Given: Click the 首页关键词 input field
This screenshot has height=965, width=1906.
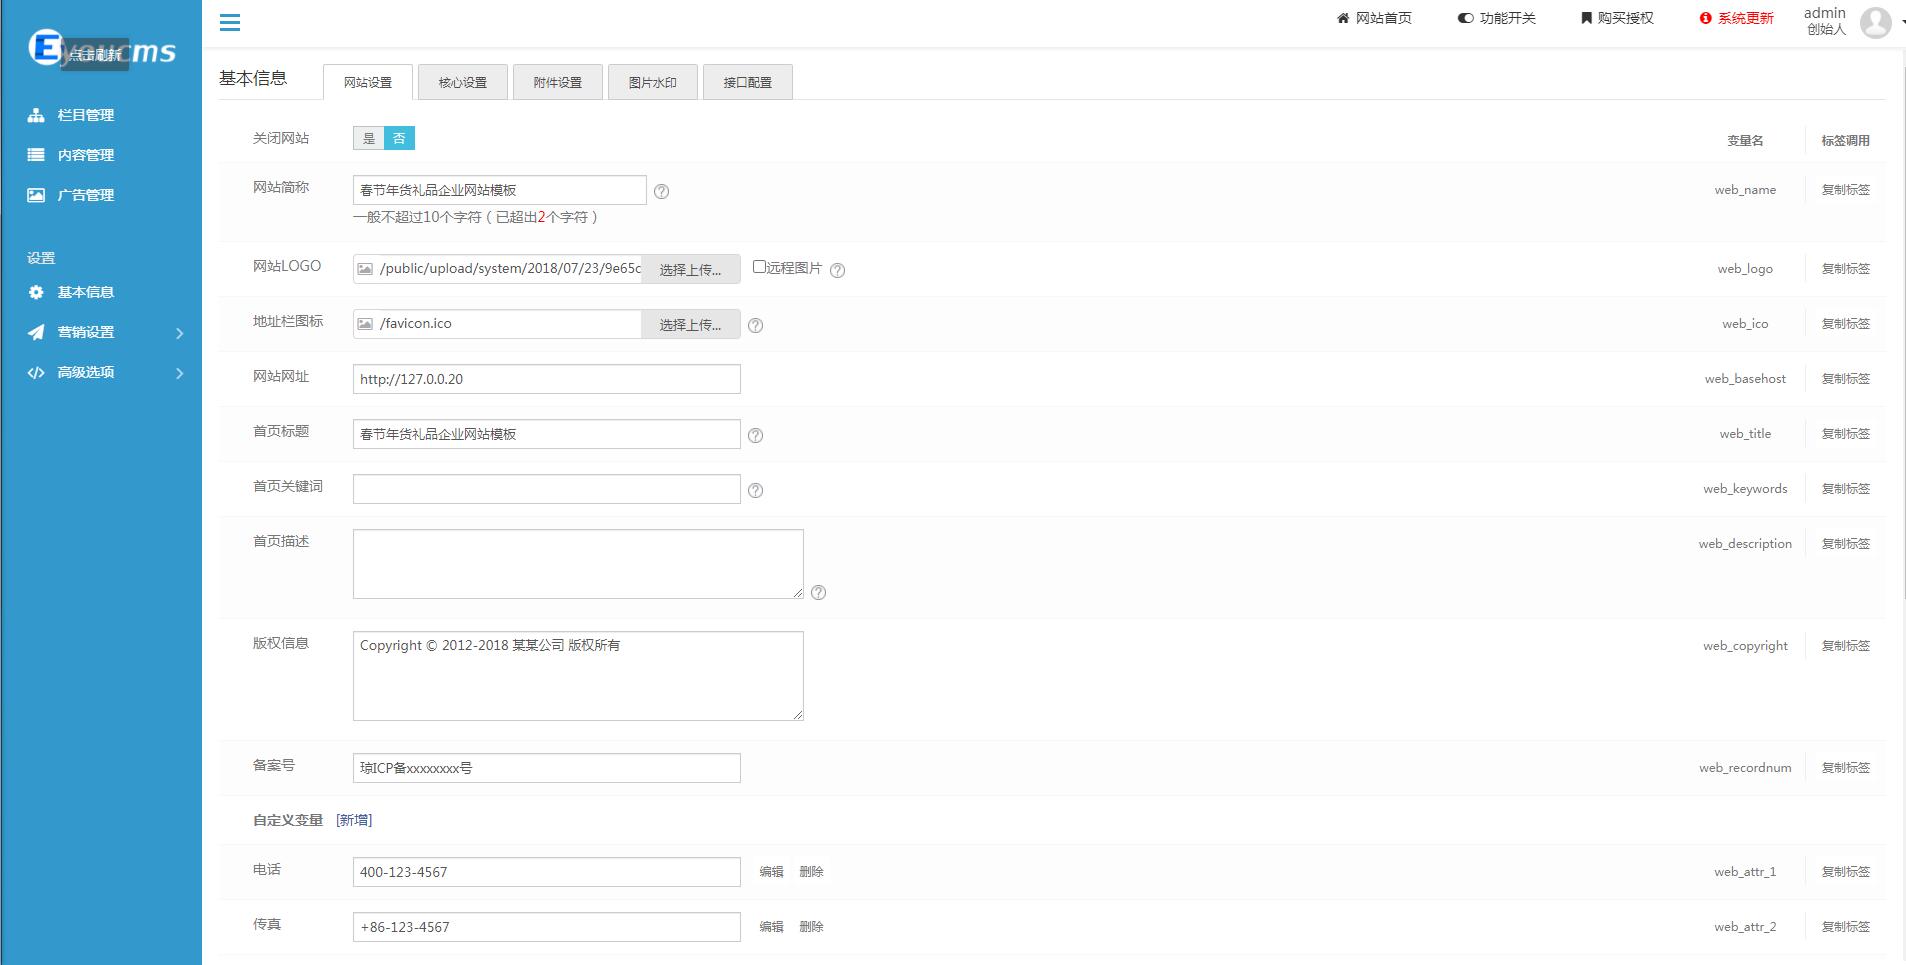Looking at the screenshot, I should click(x=546, y=489).
